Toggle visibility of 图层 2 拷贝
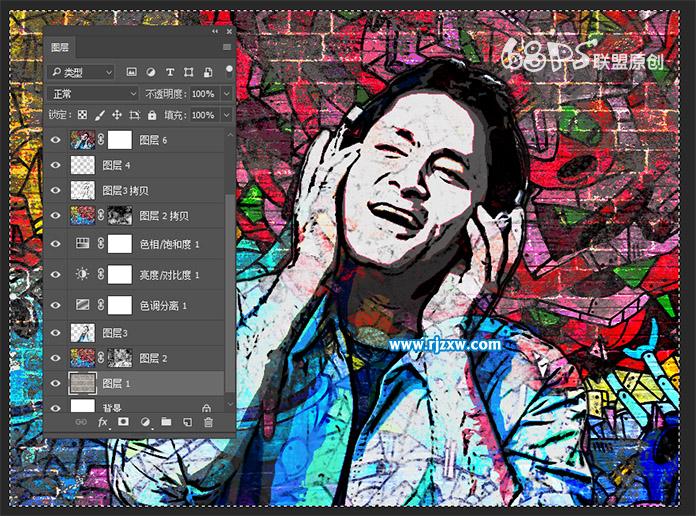This screenshot has width=696, height=516. point(55,215)
